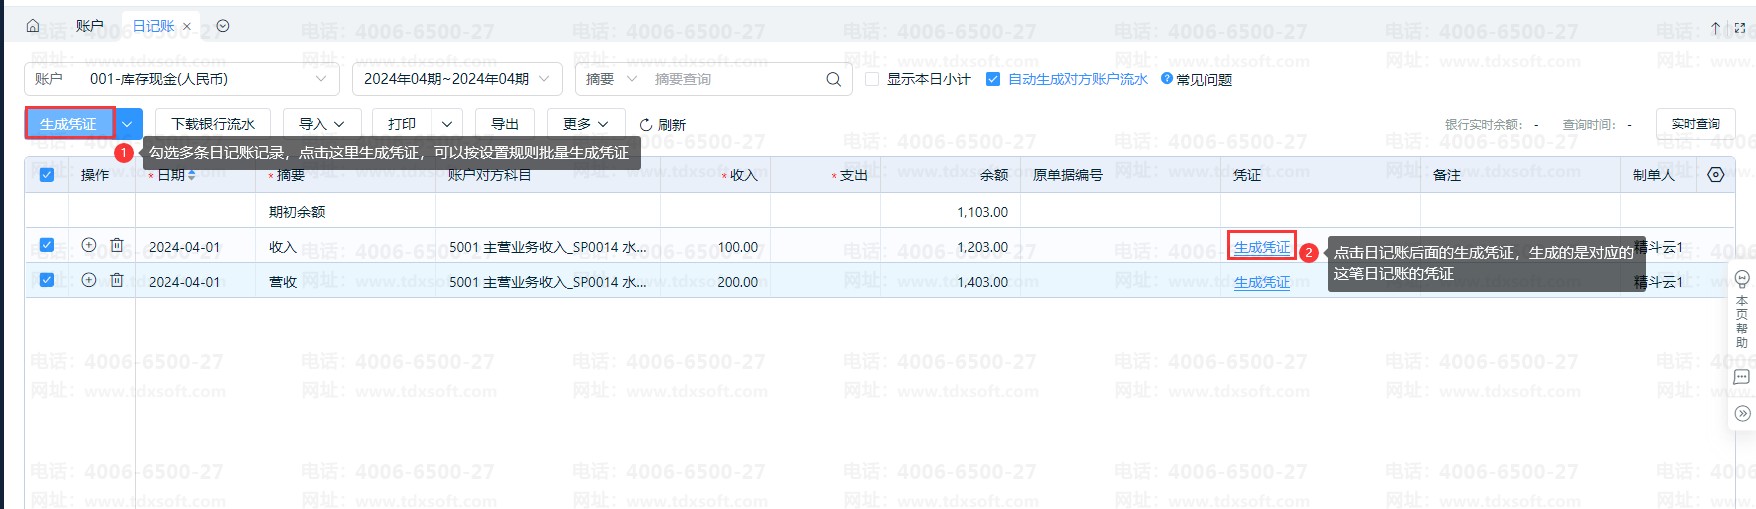Click the 刷新 refresh icon
Image resolution: width=1756 pixels, height=509 pixels.
click(x=646, y=125)
